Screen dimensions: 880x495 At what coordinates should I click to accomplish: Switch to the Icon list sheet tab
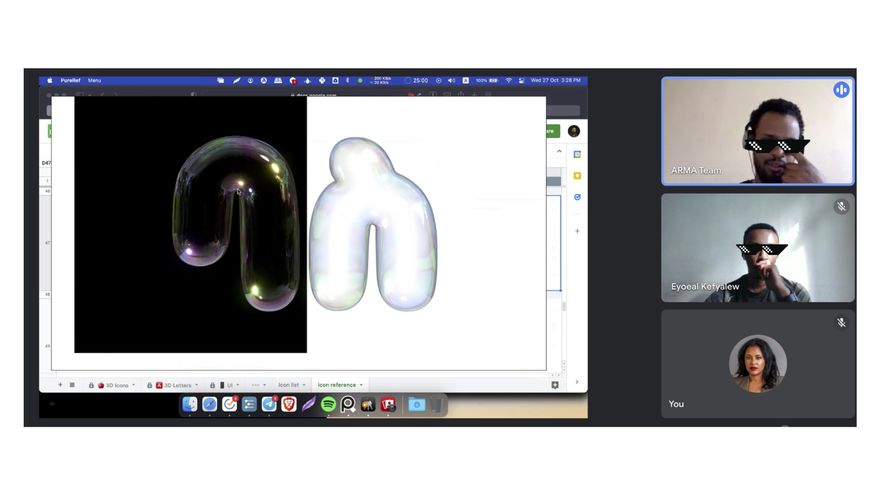pos(289,385)
